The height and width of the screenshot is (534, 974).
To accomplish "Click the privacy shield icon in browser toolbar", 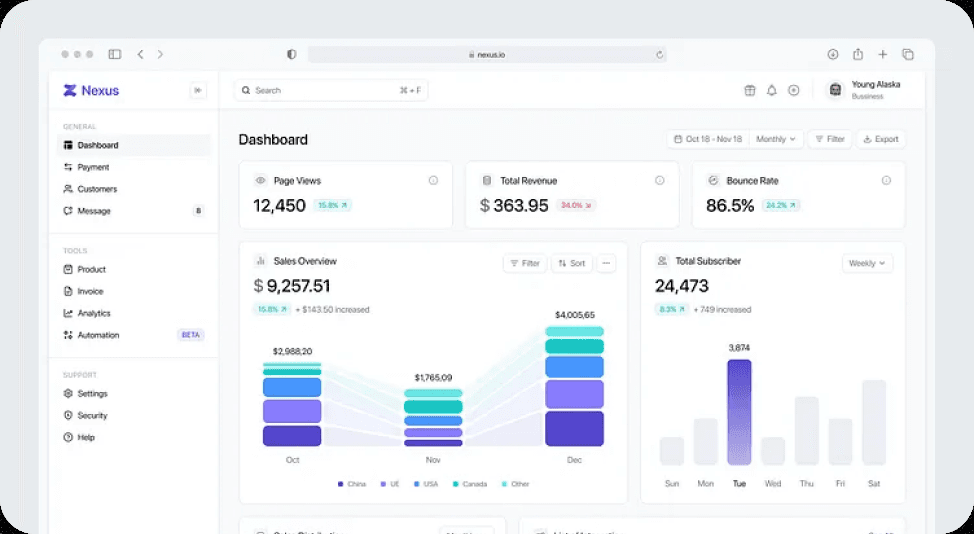I will [291, 55].
